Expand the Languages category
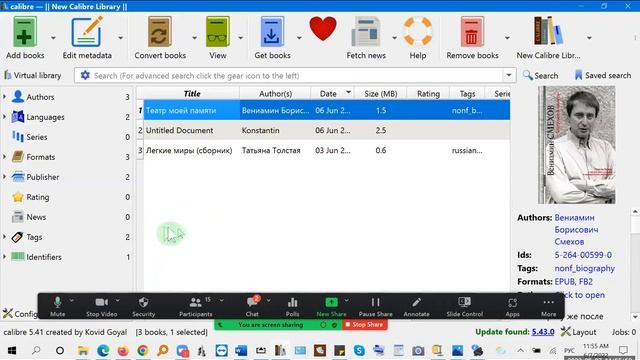Image resolution: width=640 pixels, height=360 pixels. coord(4,117)
